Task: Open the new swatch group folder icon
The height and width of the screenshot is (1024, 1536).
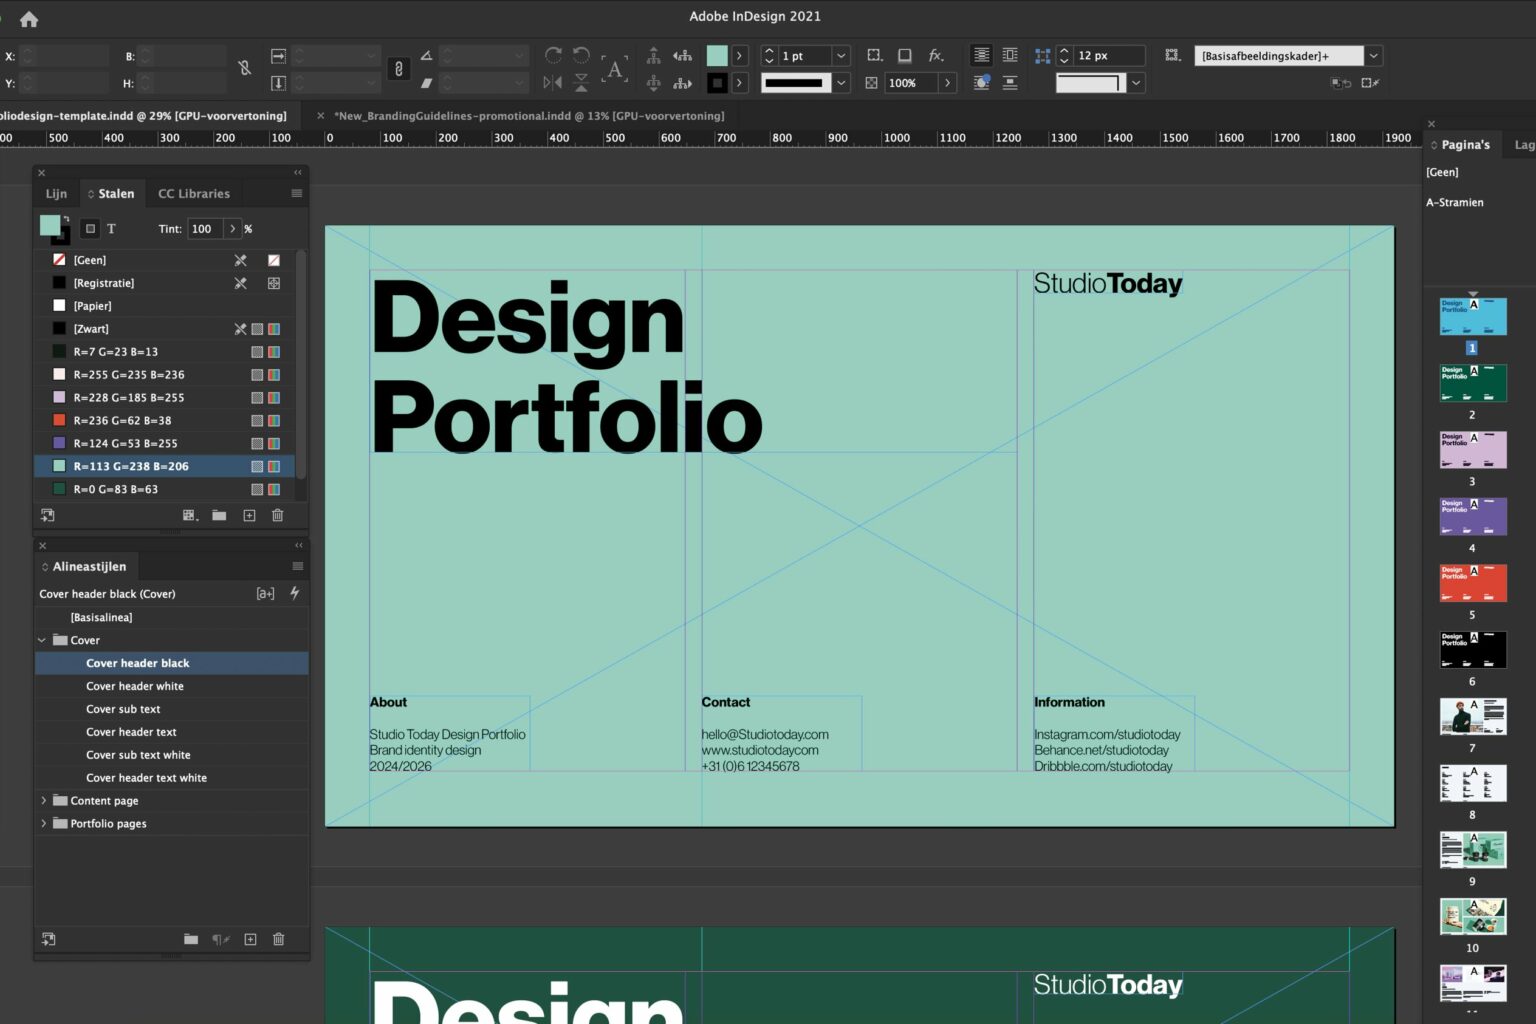Action: (219, 515)
